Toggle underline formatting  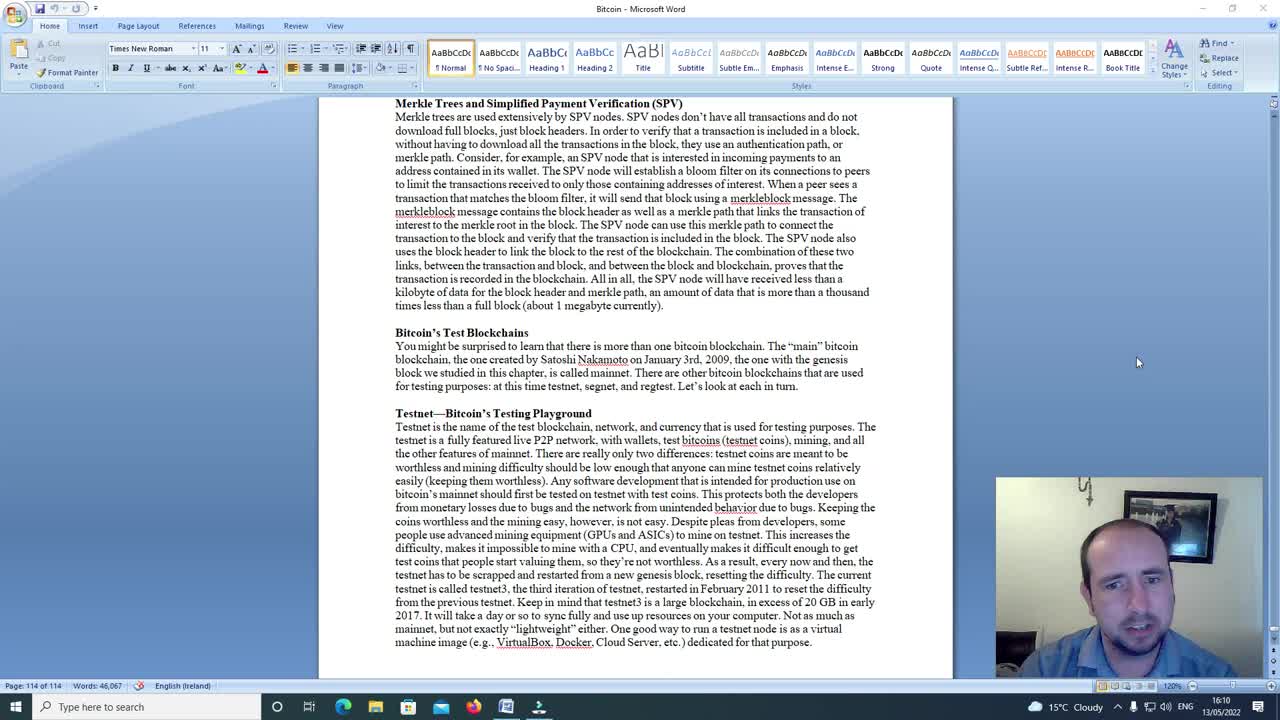pos(146,68)
